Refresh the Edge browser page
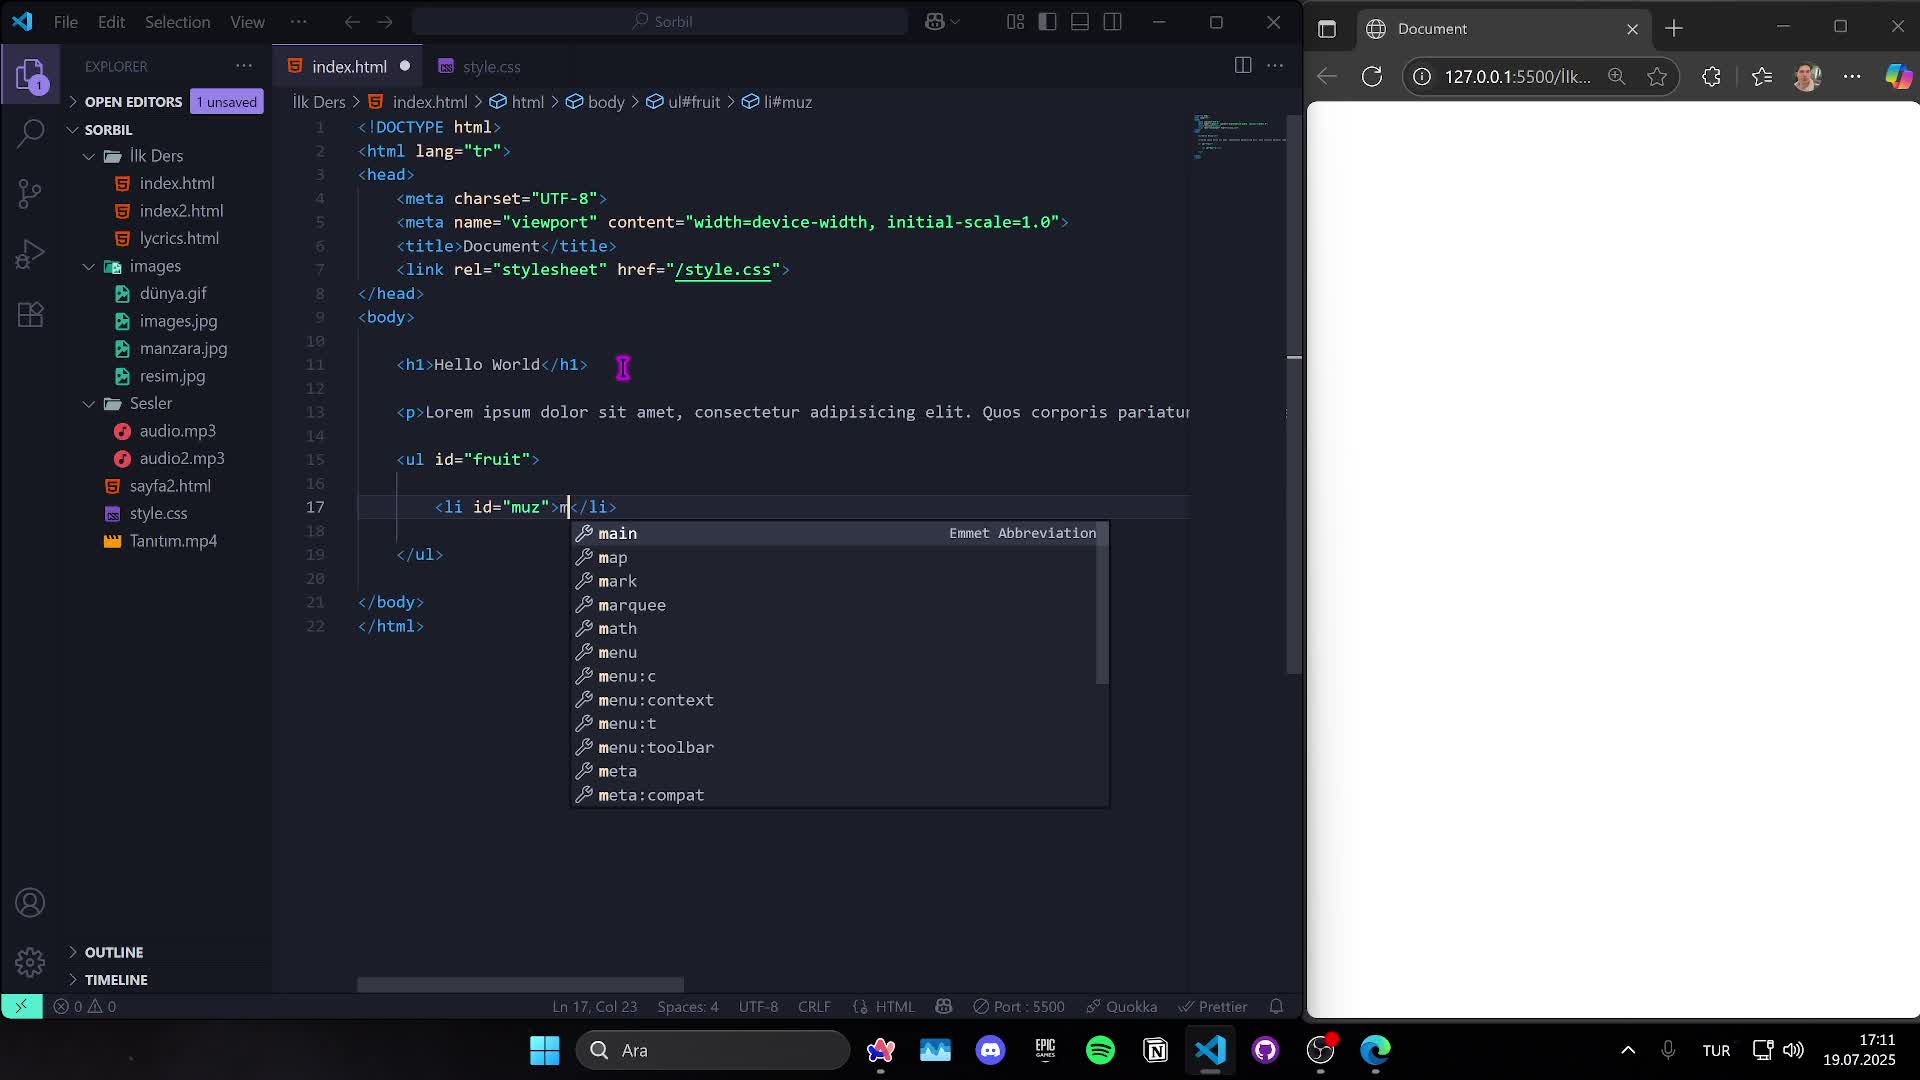The width and height of the screenshot is (1920, 1080). 1372,77
